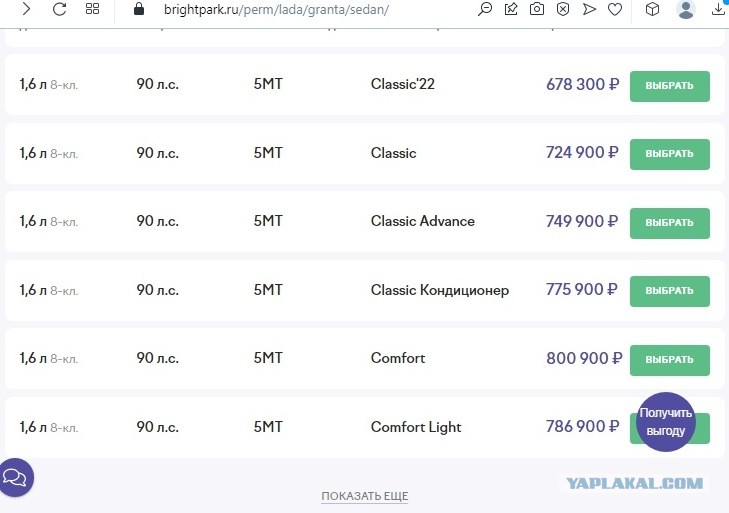This screenshot has width=729, height=513.
Task: Choose the Comfort trim with ВЫБРАТЬ
Action: pyautogui.click(x=669, y=360)
